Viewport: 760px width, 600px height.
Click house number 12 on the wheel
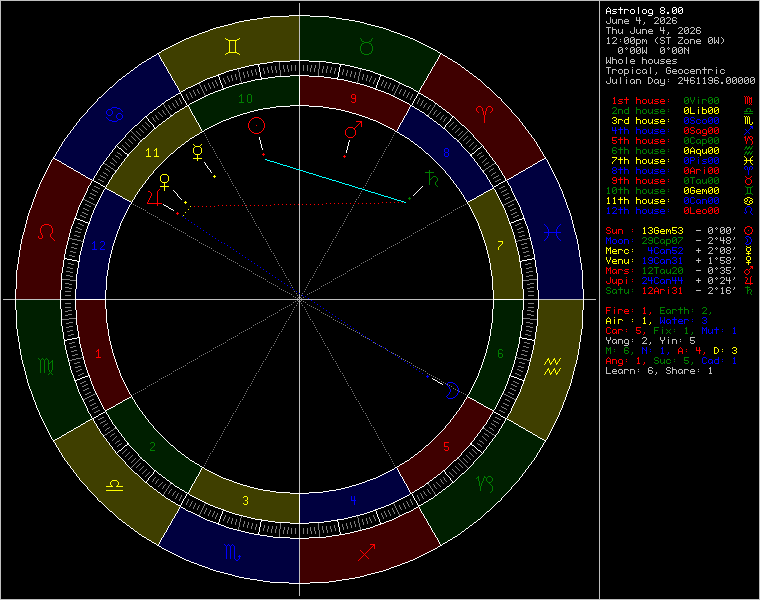point(98,245)
